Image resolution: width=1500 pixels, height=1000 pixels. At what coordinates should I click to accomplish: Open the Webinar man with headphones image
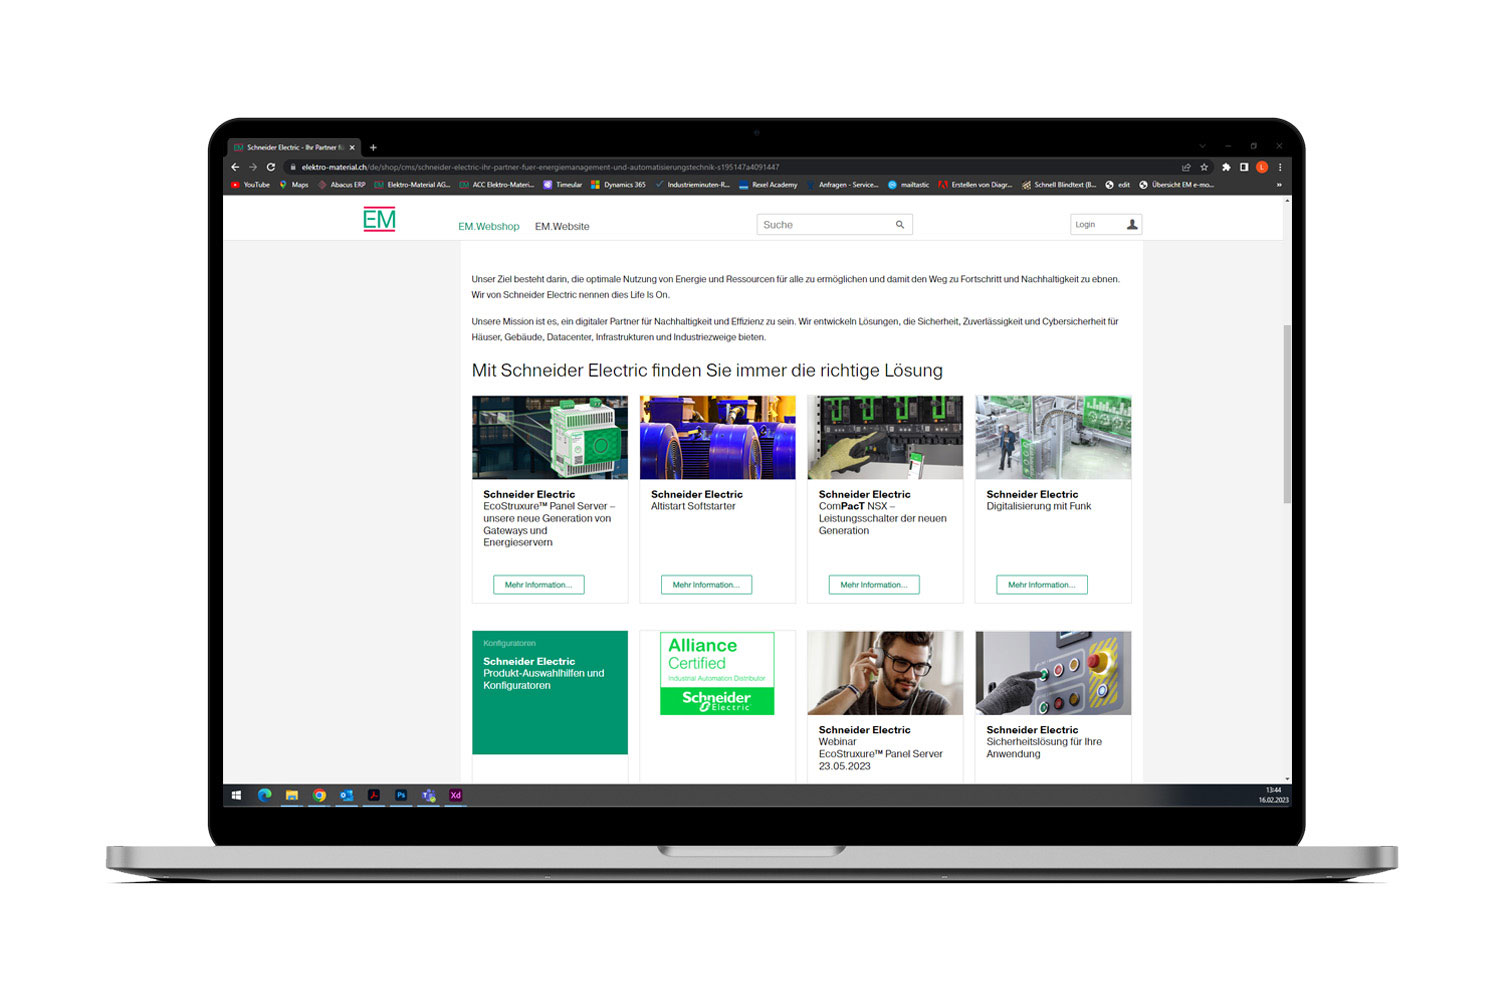coord(886,673)
